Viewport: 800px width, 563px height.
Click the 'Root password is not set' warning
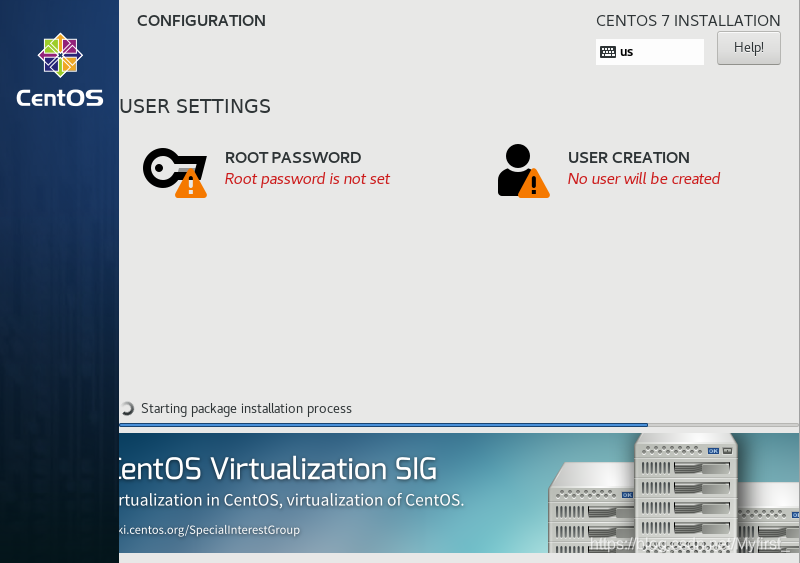pos(307,179)
